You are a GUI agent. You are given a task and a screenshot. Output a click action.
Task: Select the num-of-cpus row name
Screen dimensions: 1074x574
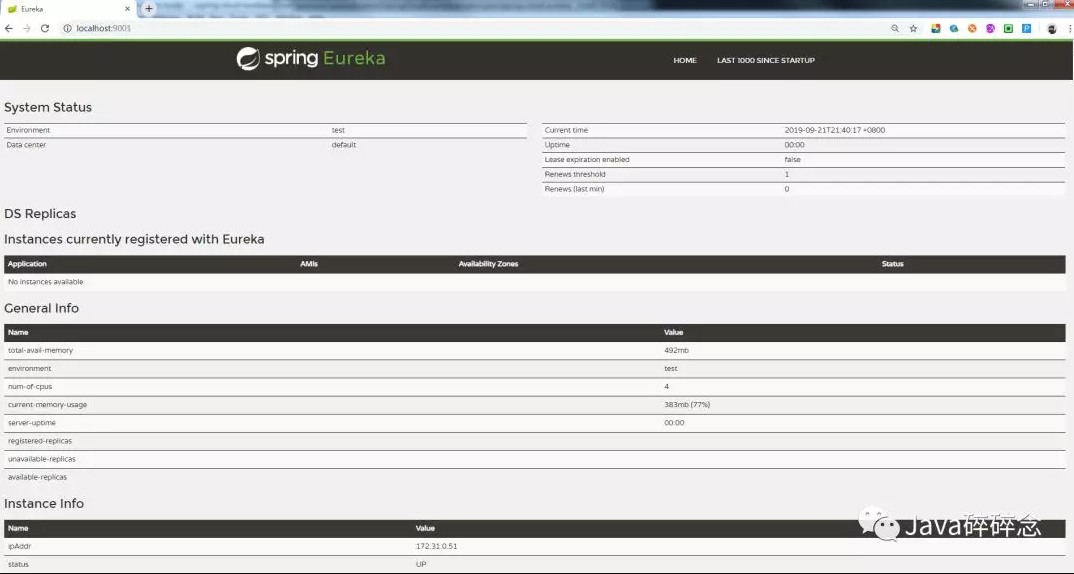(x=30, y=386)
